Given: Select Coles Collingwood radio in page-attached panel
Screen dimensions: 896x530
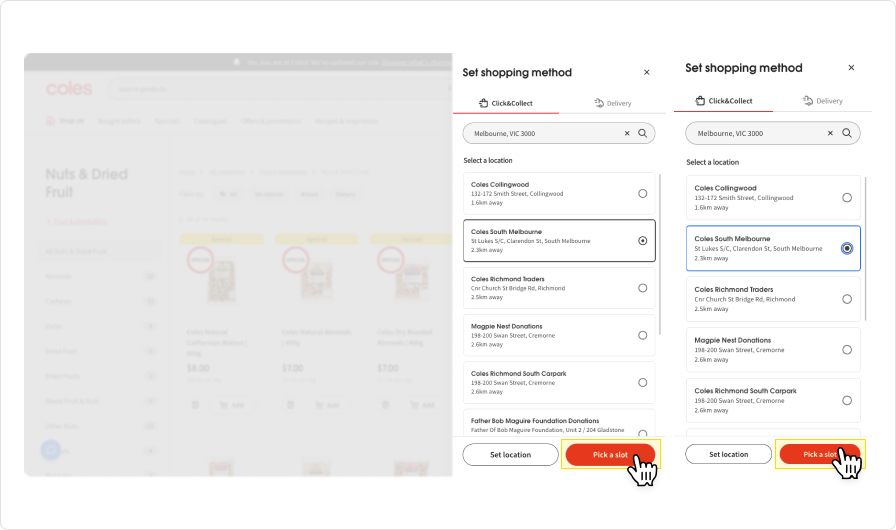Looking at the screenshot, I should tap(642, 194).
